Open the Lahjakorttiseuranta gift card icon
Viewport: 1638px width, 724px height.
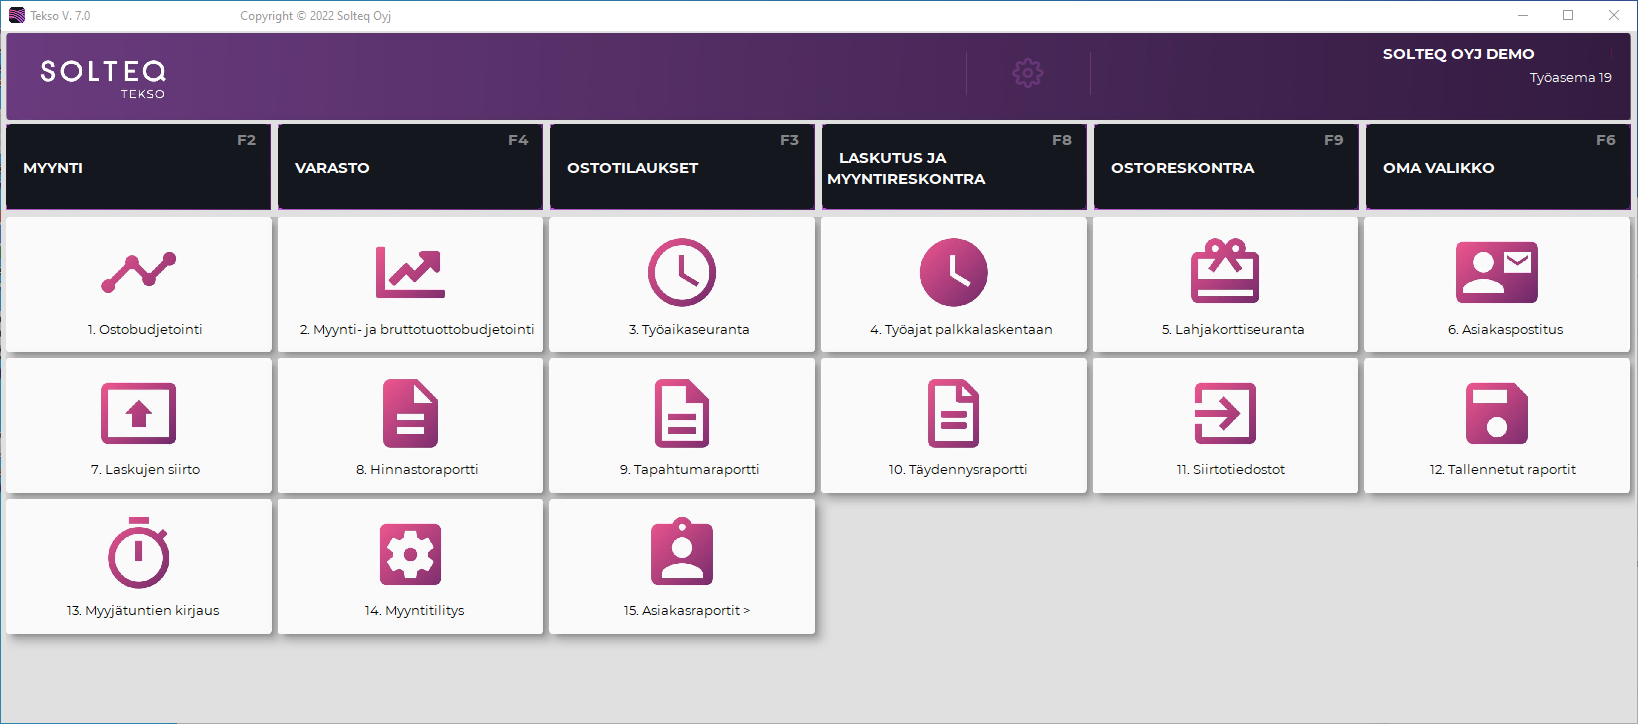1225,272
